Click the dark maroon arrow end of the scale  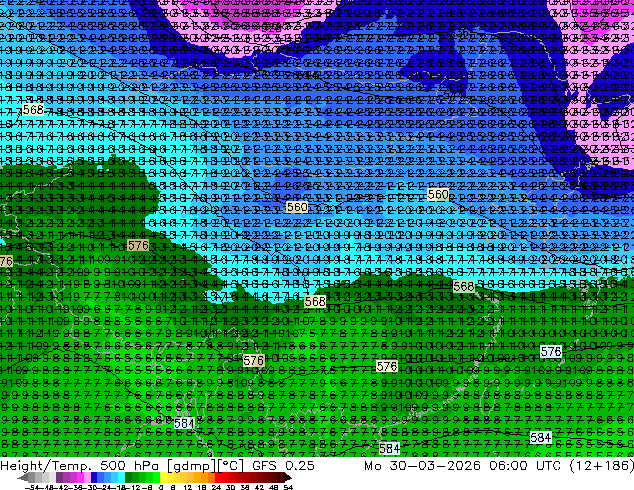(287, 478)
